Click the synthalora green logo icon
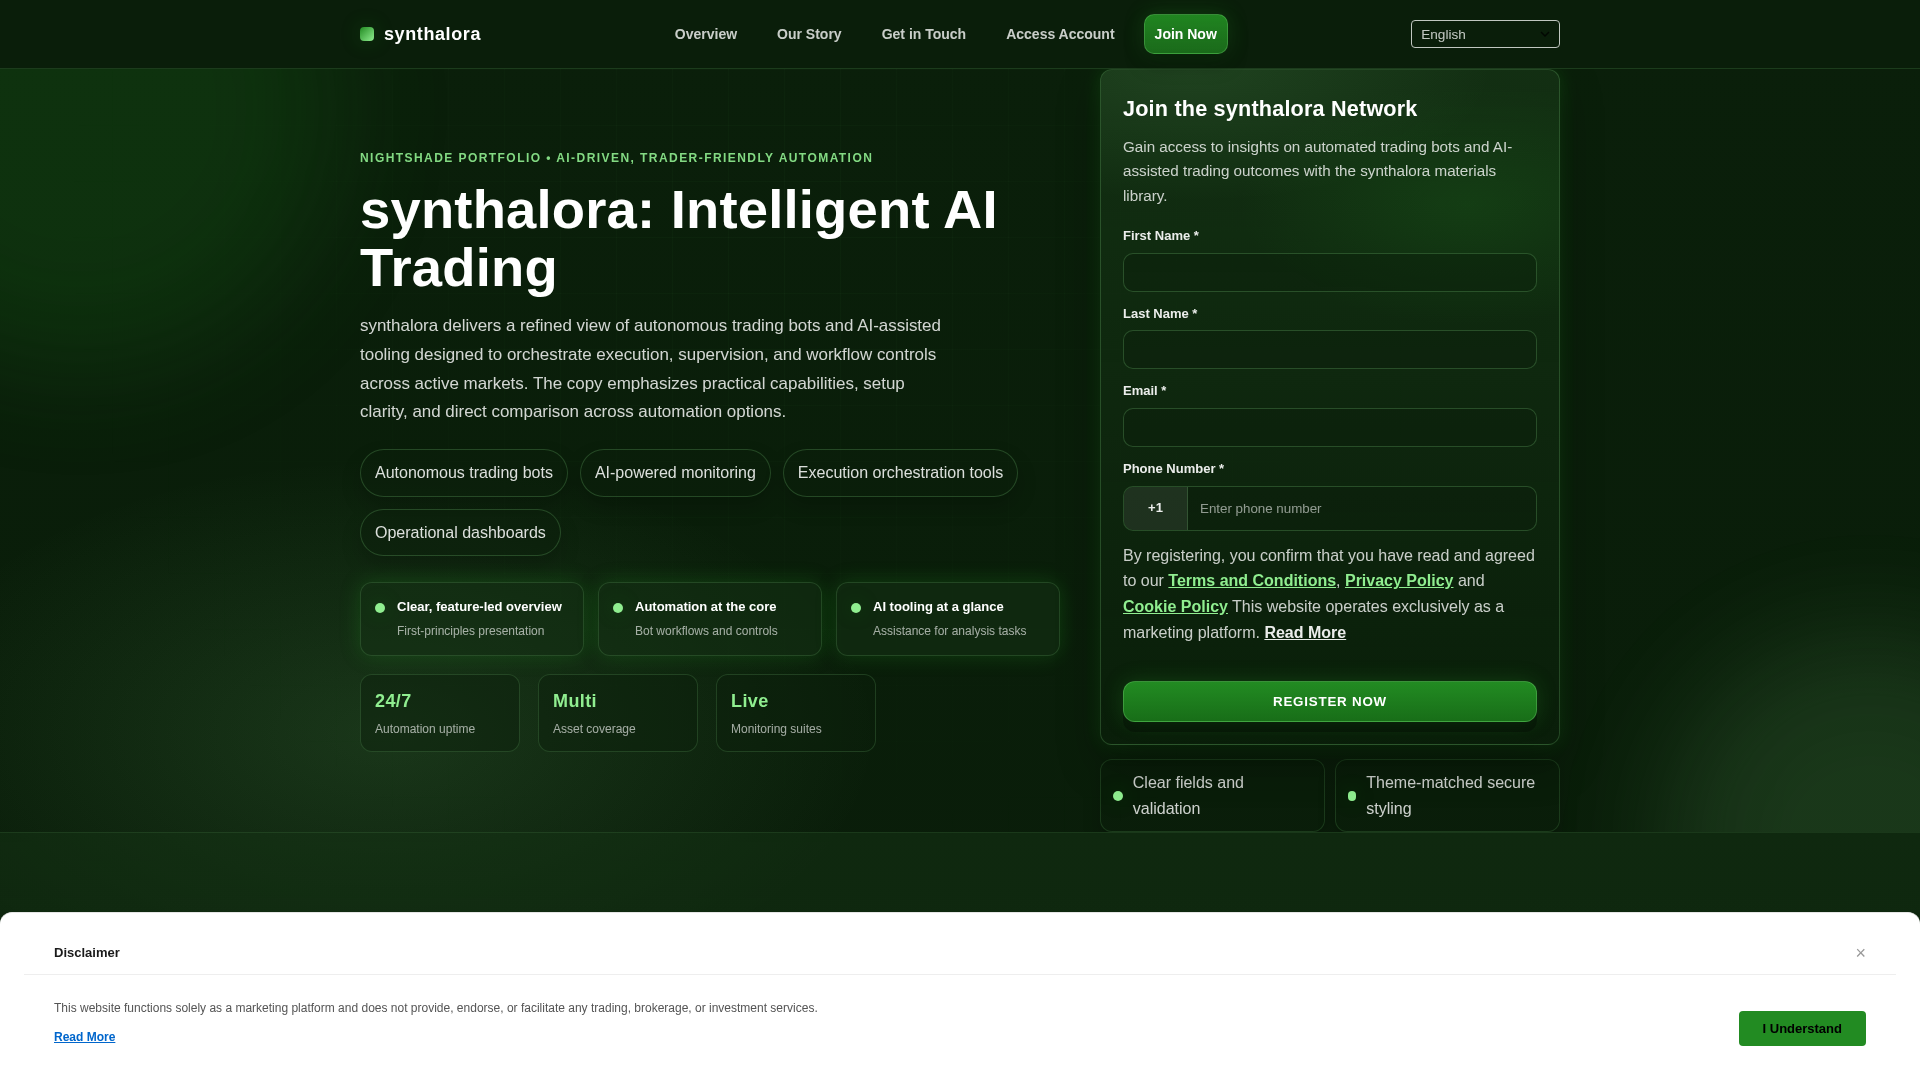This screenshot has height=1080, width=1920. pos(367,34)
